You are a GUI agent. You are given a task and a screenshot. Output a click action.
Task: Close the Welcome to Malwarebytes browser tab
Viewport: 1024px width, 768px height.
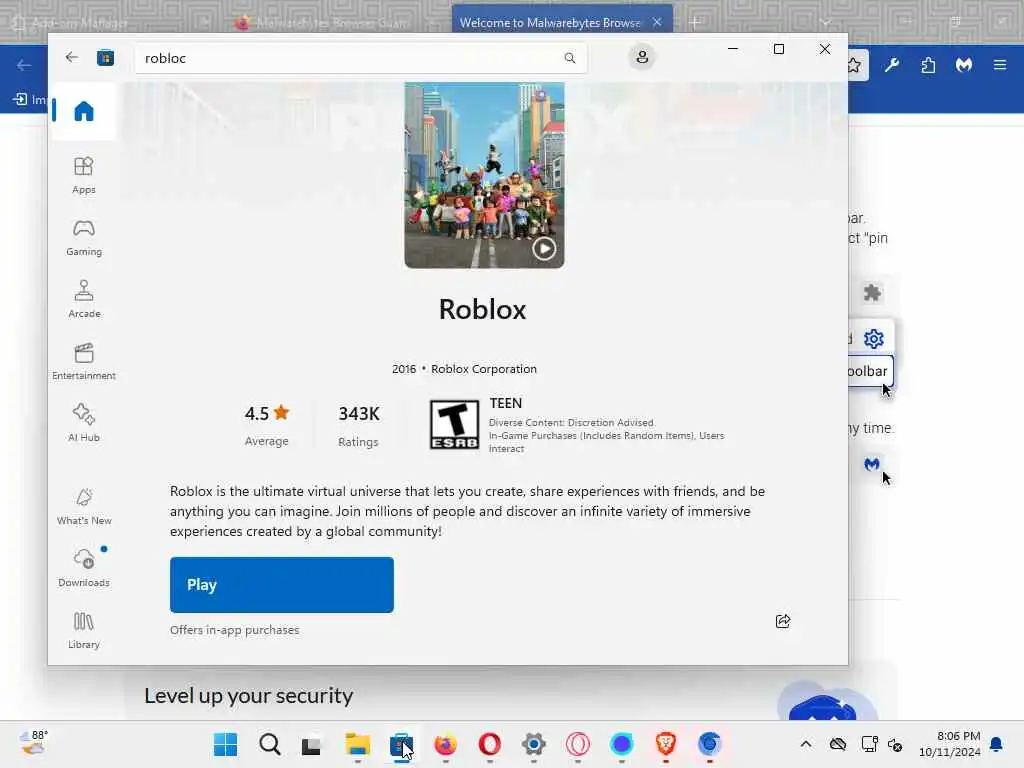click(657, 22)
